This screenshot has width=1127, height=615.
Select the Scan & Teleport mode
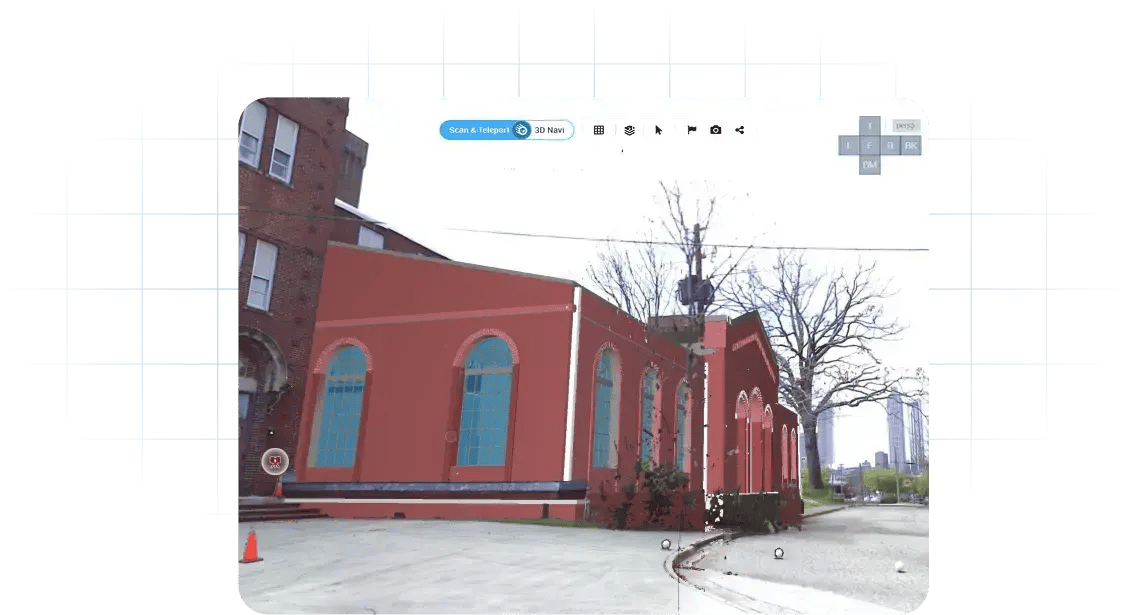479,130
